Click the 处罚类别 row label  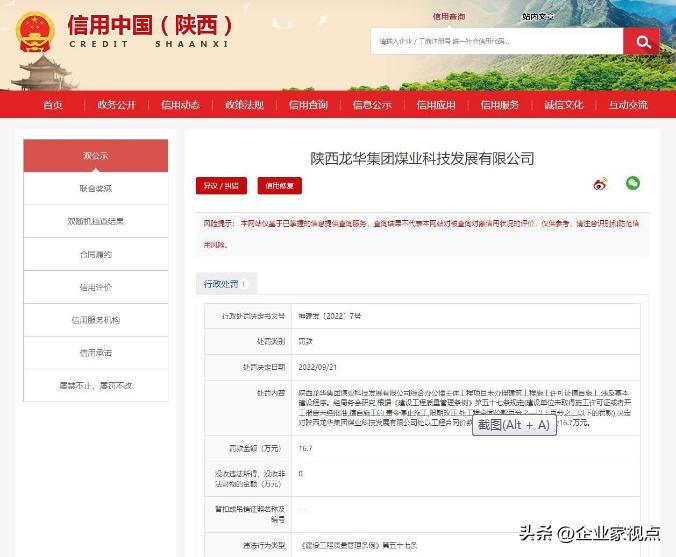pyautogui.click(x=271, y=341)
